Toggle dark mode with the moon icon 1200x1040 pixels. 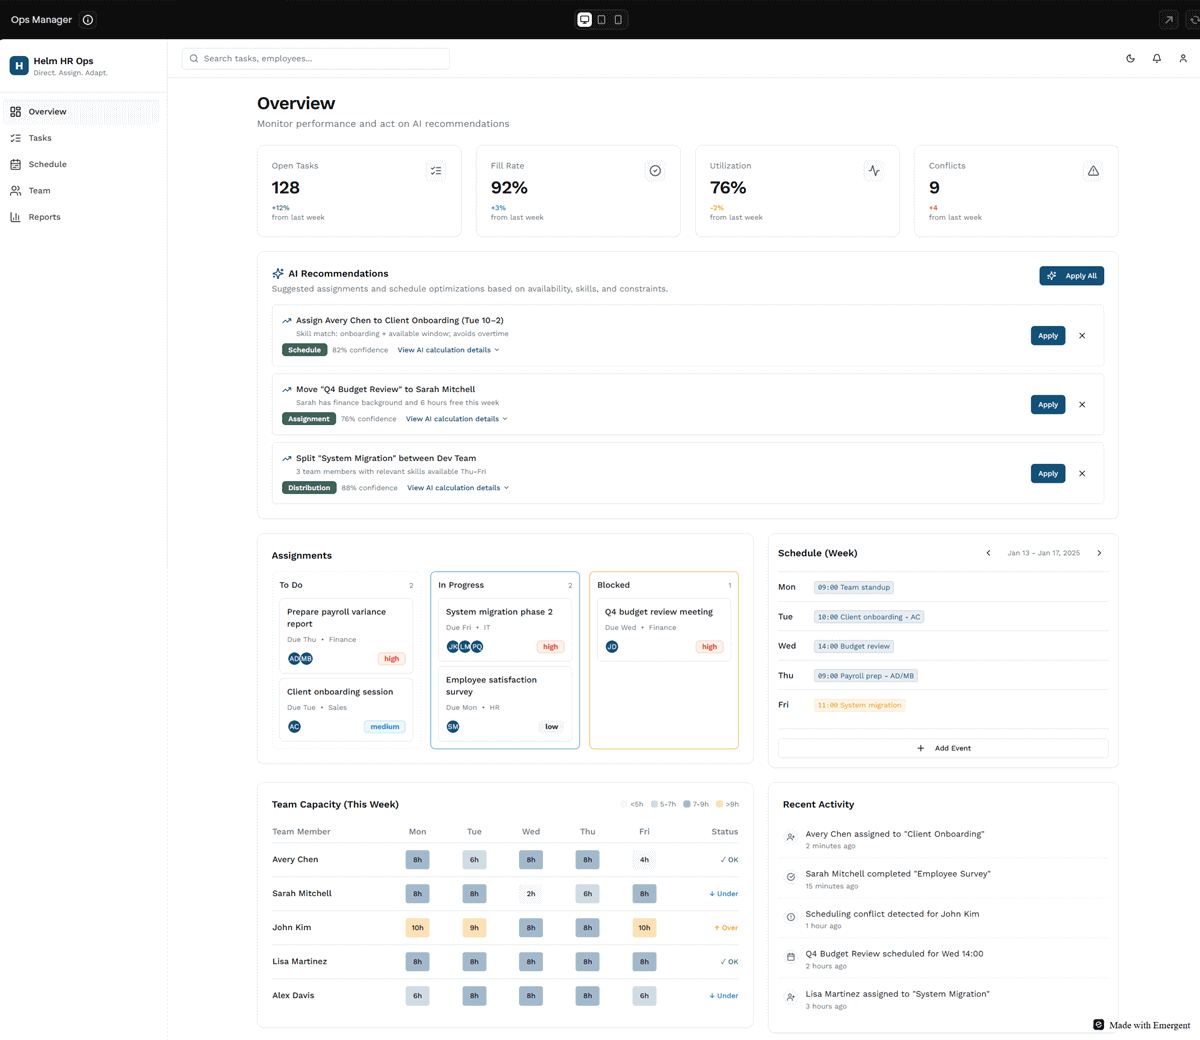tap(1130, 58)
